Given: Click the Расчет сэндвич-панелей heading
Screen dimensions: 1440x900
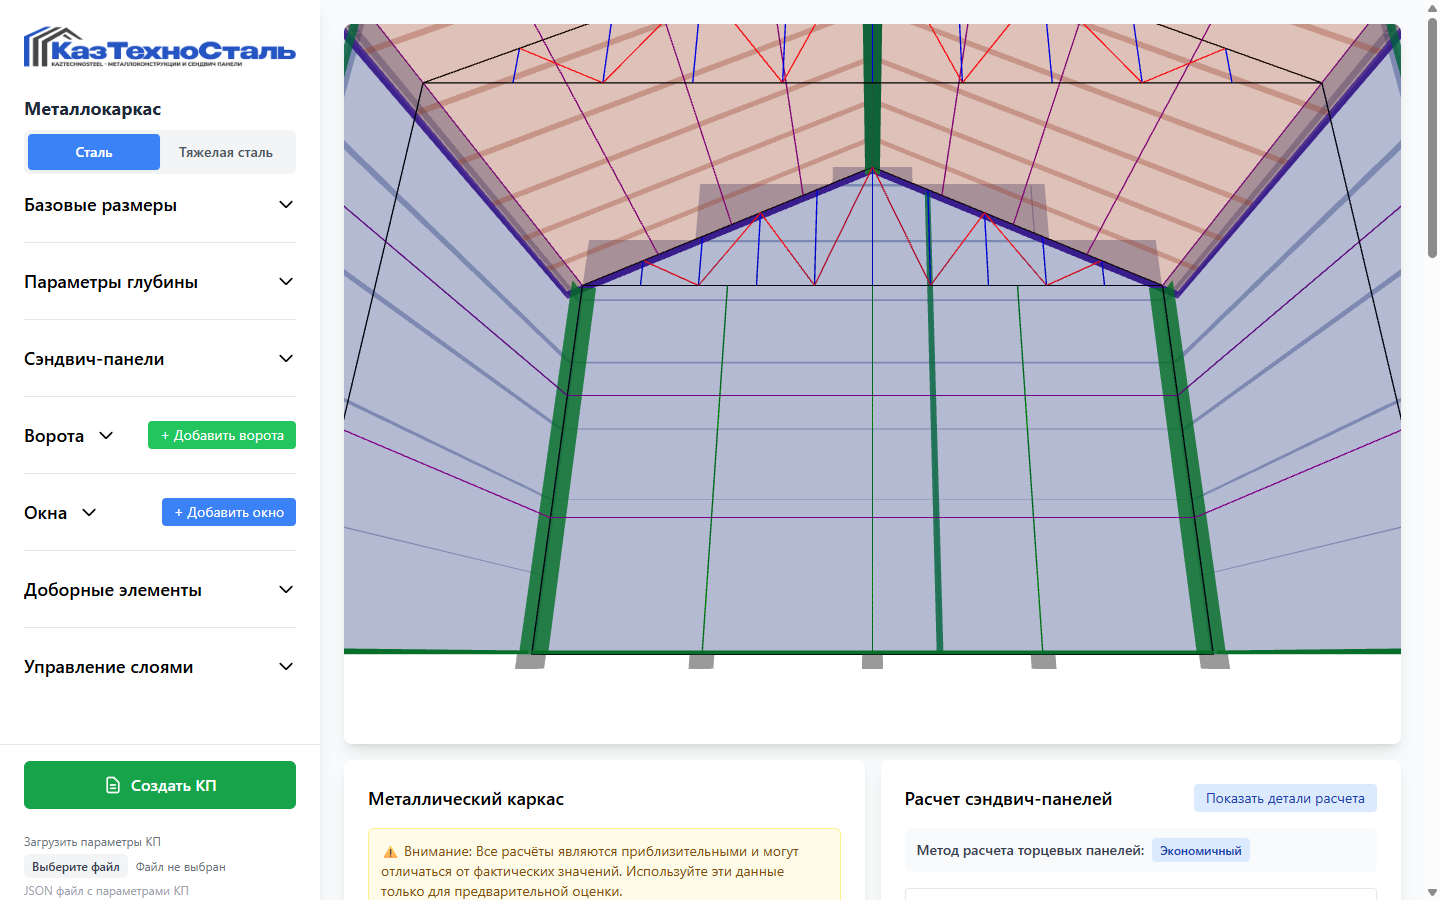Looking at the screenshot, I should pos(1008,799).
